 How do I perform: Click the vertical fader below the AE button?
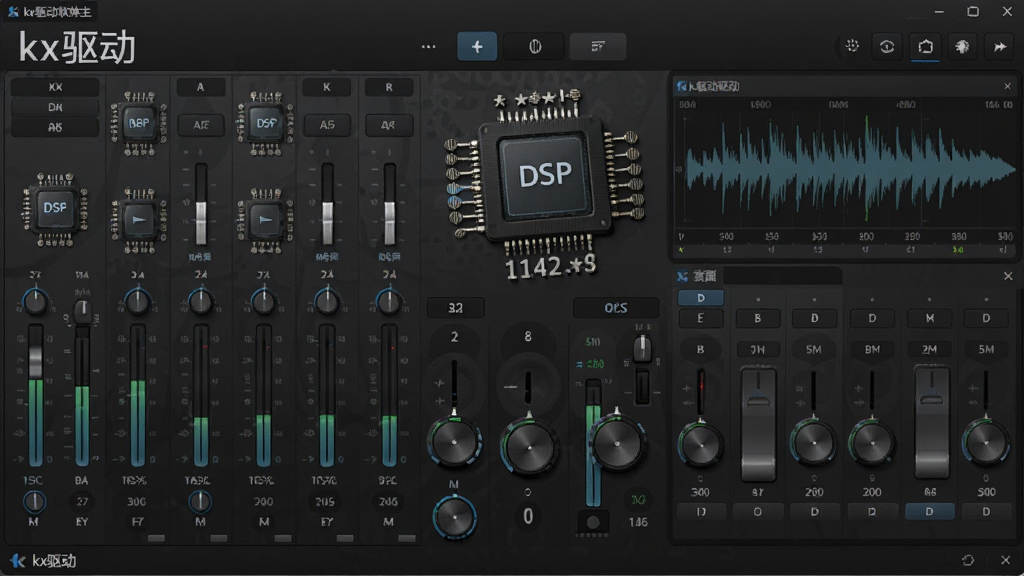pyautogui.click(x=200, y=204)
